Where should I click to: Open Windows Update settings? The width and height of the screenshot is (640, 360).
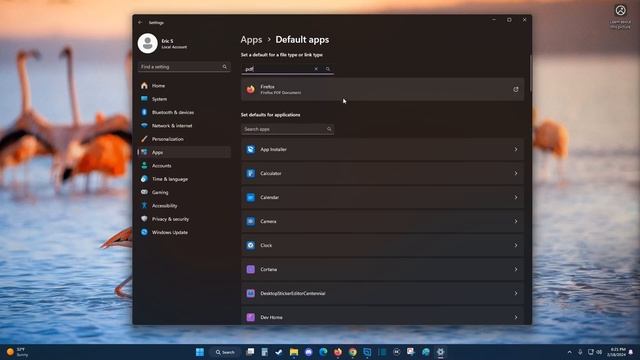coord(184,232)
